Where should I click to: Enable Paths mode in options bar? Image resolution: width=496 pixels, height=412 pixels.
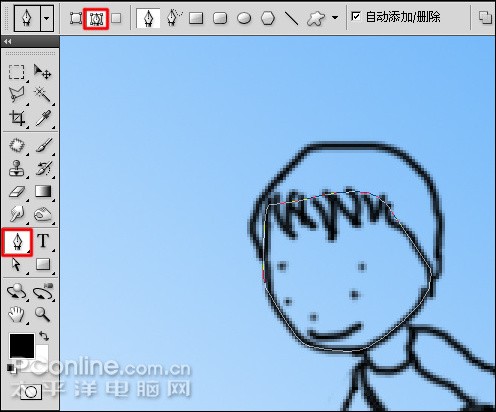[x=96, y=19]
